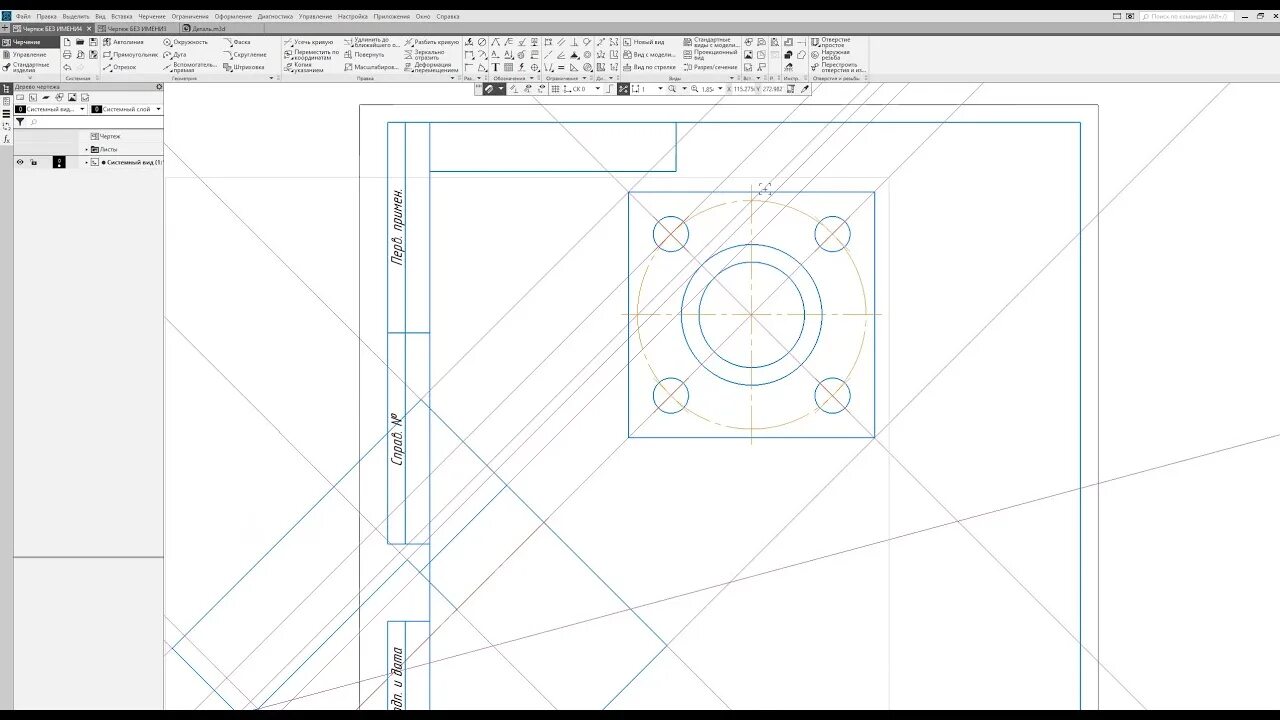This screenshot has width=1280, height=720.
Task: Switch to Чертеж БЕЗ ИМЕНИ3 tab
Action: [x=137, y=29]
